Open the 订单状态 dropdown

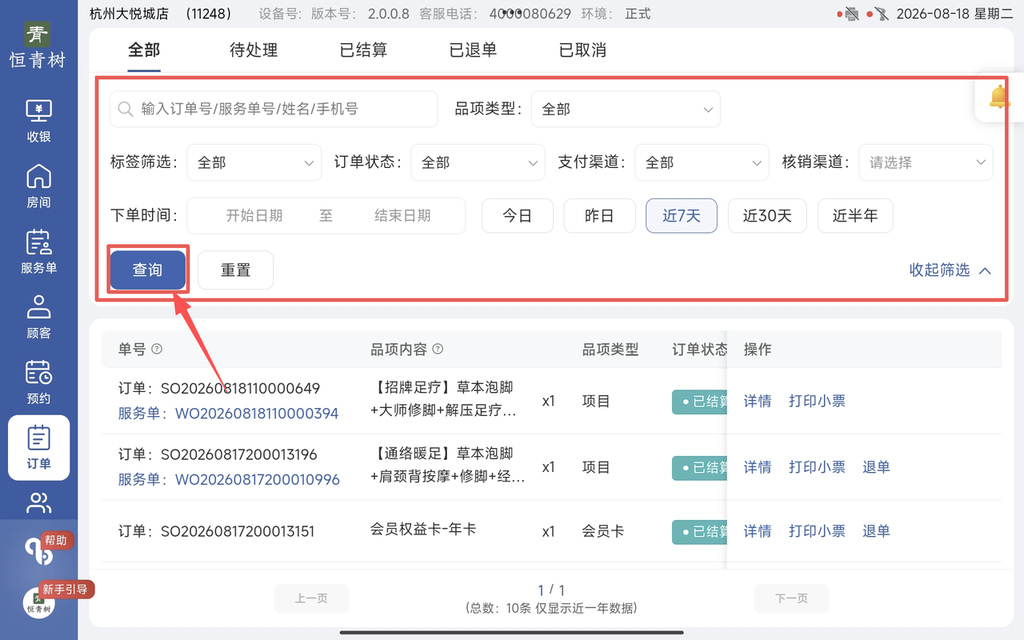coord(478,163)
